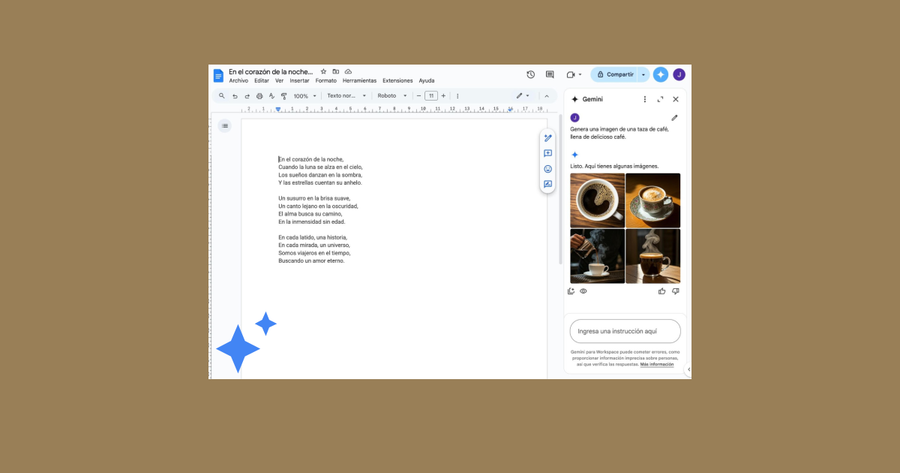900x473 pixels.
Task: Click the poem line 'Somos viajeros en el tiempo,'
Action: click(x=315, y=253)
